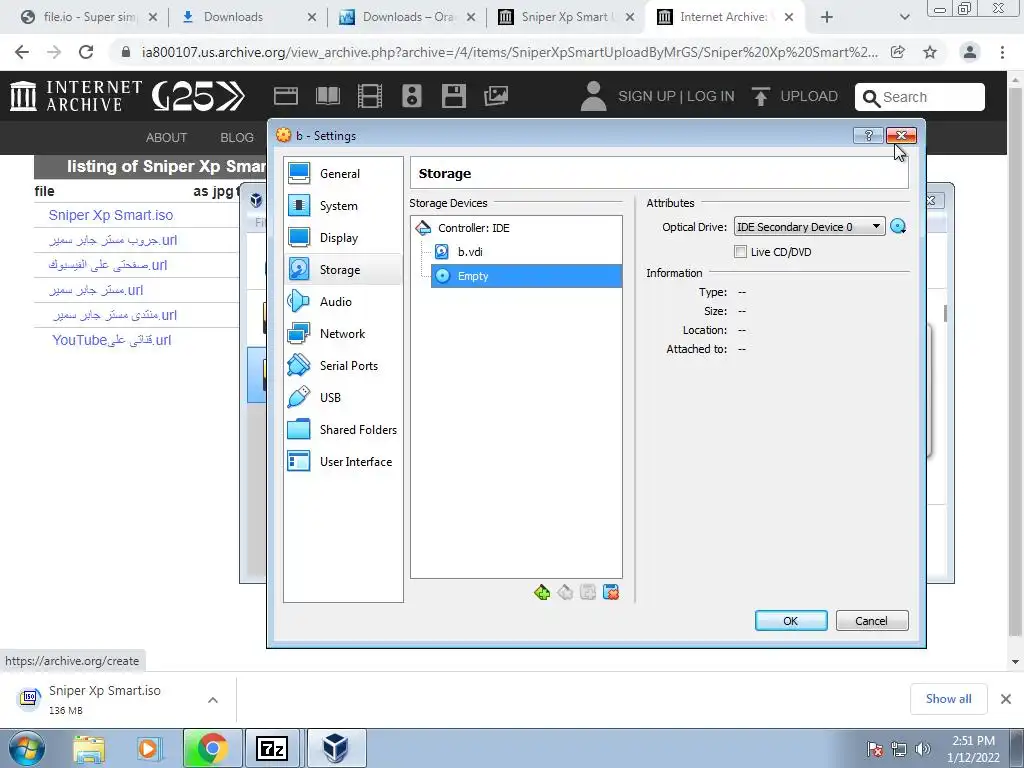The width and height of the screenshot is (1024, 768).
Task: Click SIGN UP | LOG IN link
Action: pyautogui.click(x=676, y=97)
